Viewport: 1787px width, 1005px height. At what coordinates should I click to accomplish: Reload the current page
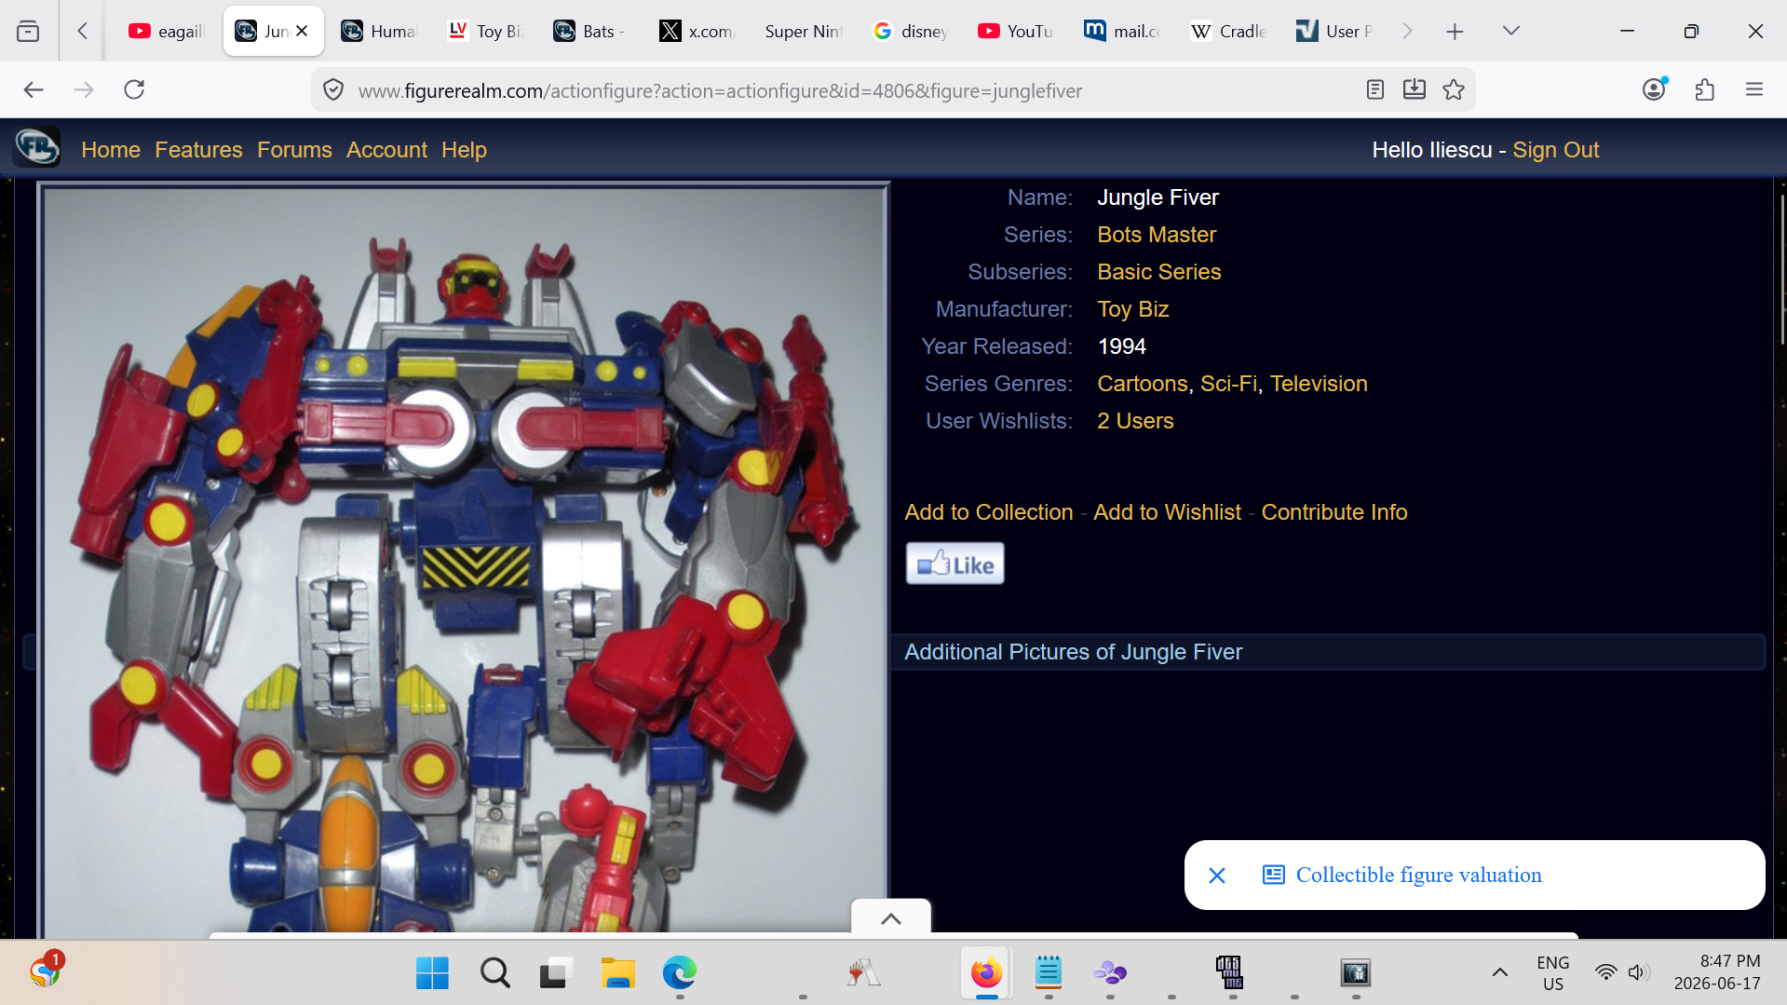pyautogui.click(x=134, y=90)
